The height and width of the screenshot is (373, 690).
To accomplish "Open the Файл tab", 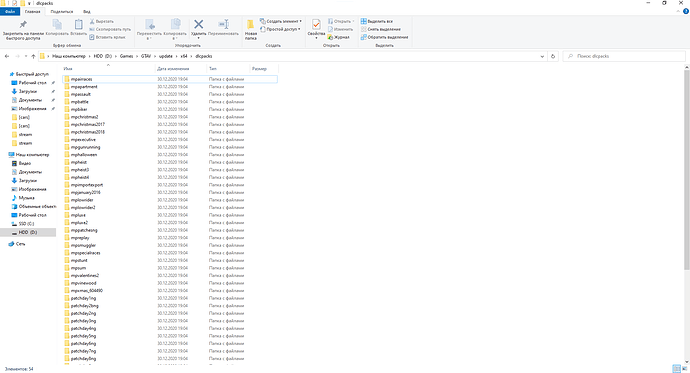I will [x=10, y=11].
